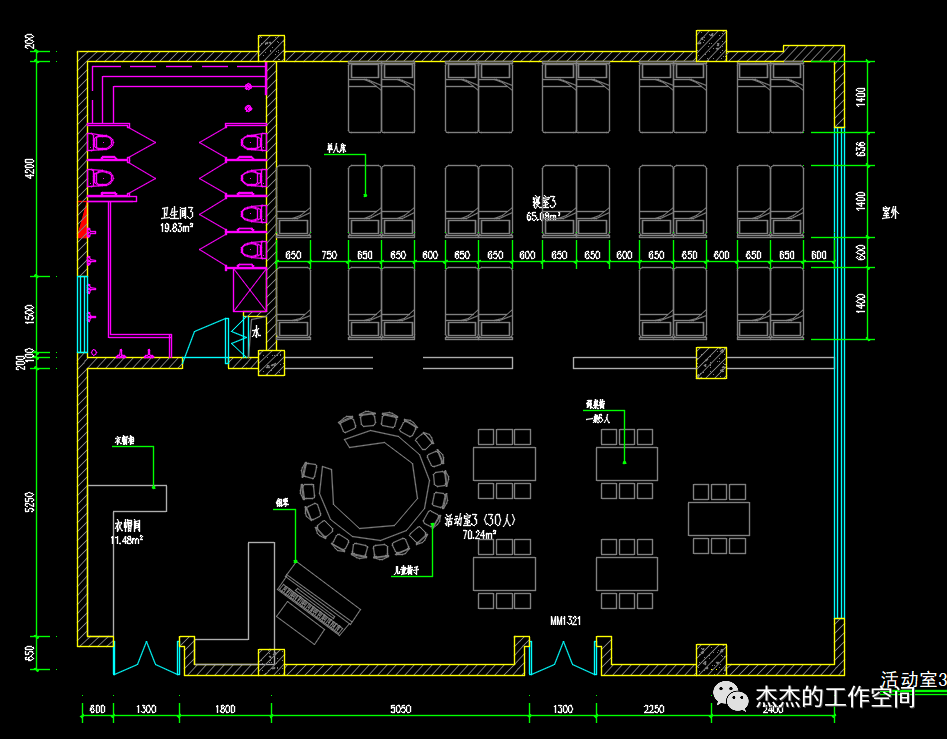The image size is (947, 739).
Task: Click the red triangle marker on bathroom wall
Action: click(x=83, y=220)
